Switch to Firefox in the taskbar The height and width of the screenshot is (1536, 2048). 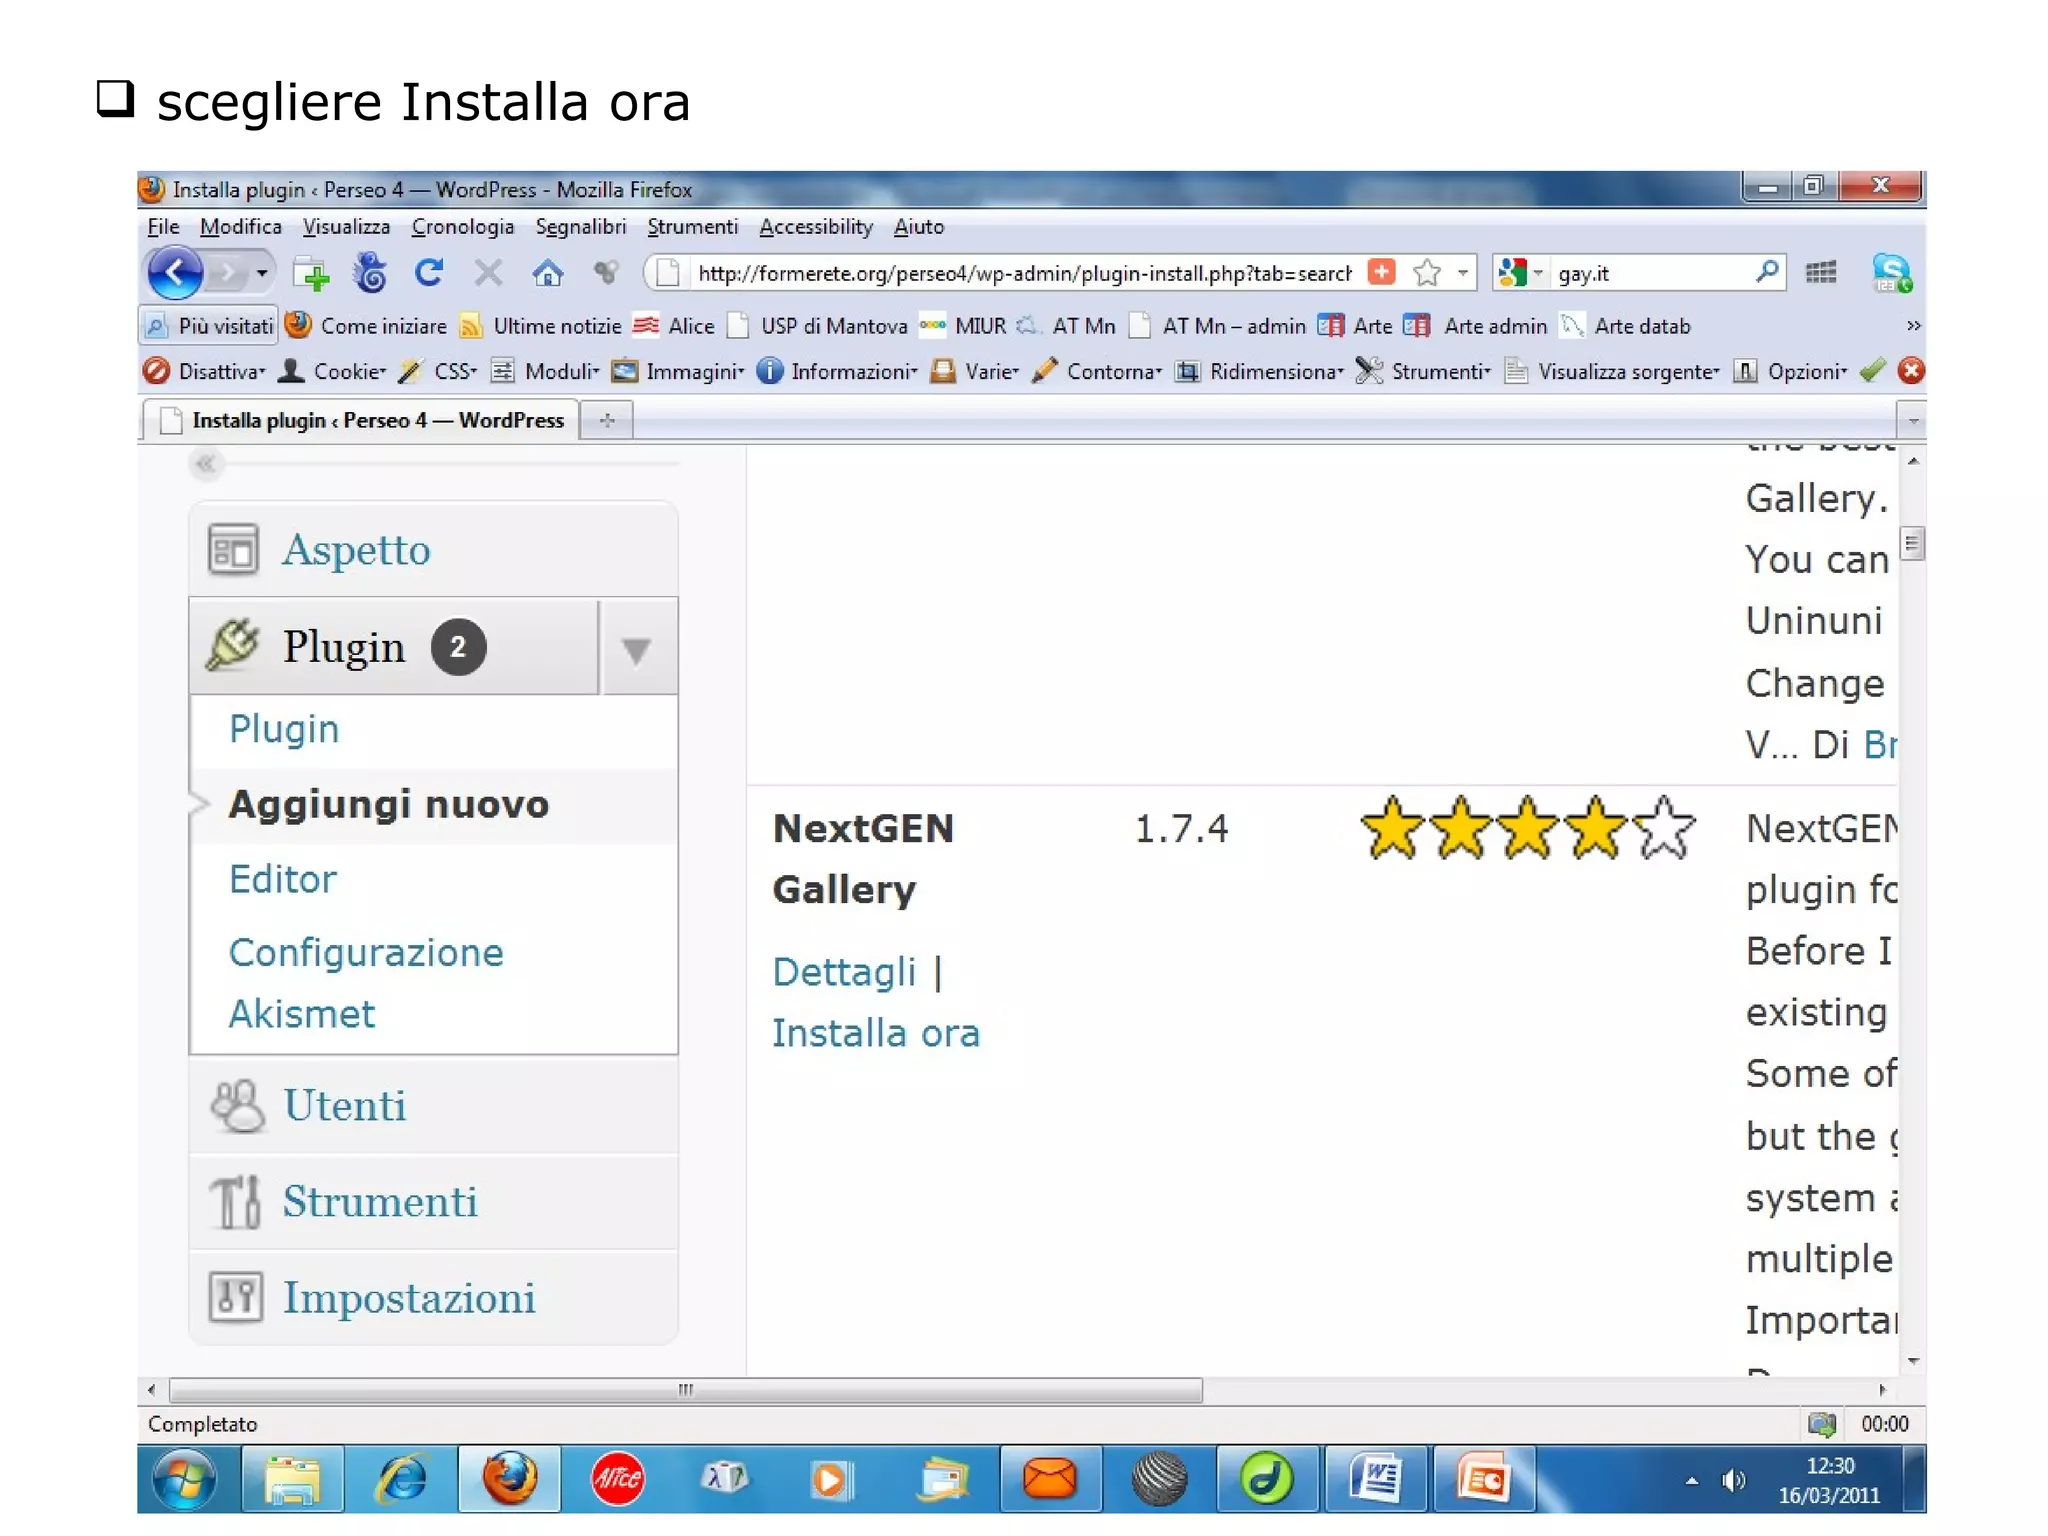[509, 1479]
